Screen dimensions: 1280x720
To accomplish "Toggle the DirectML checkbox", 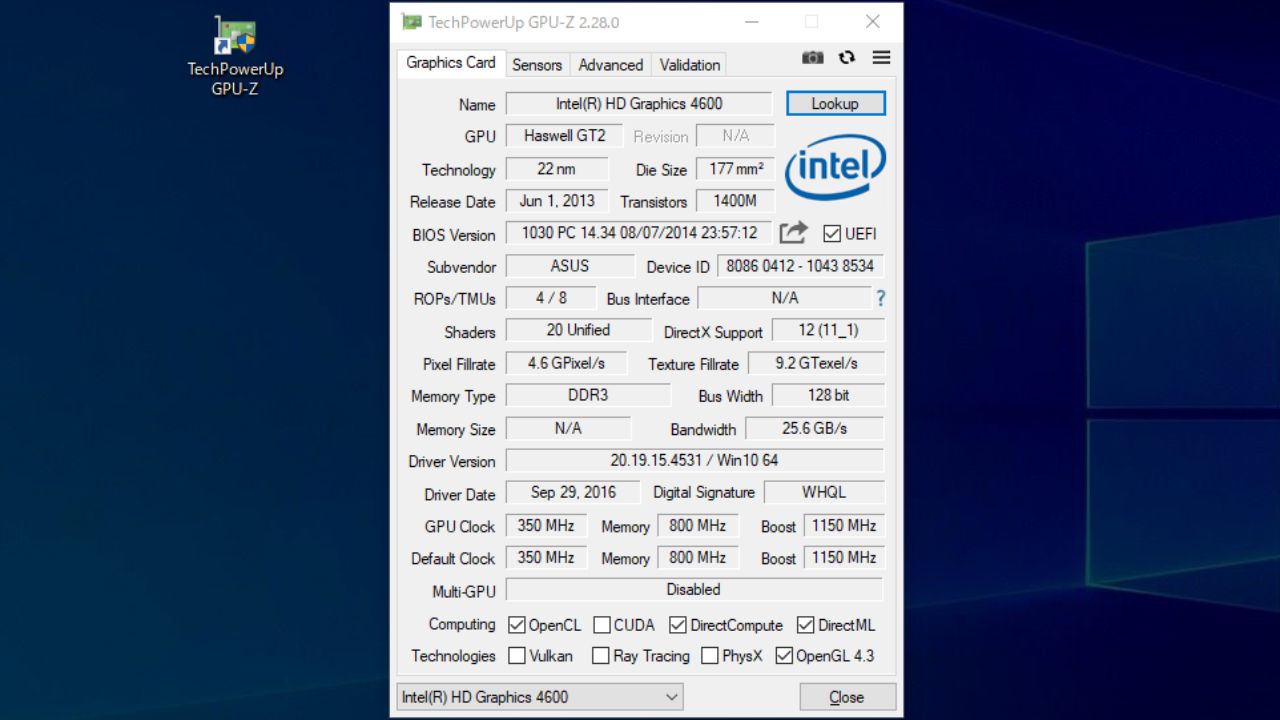I will [x=806, y=625].
